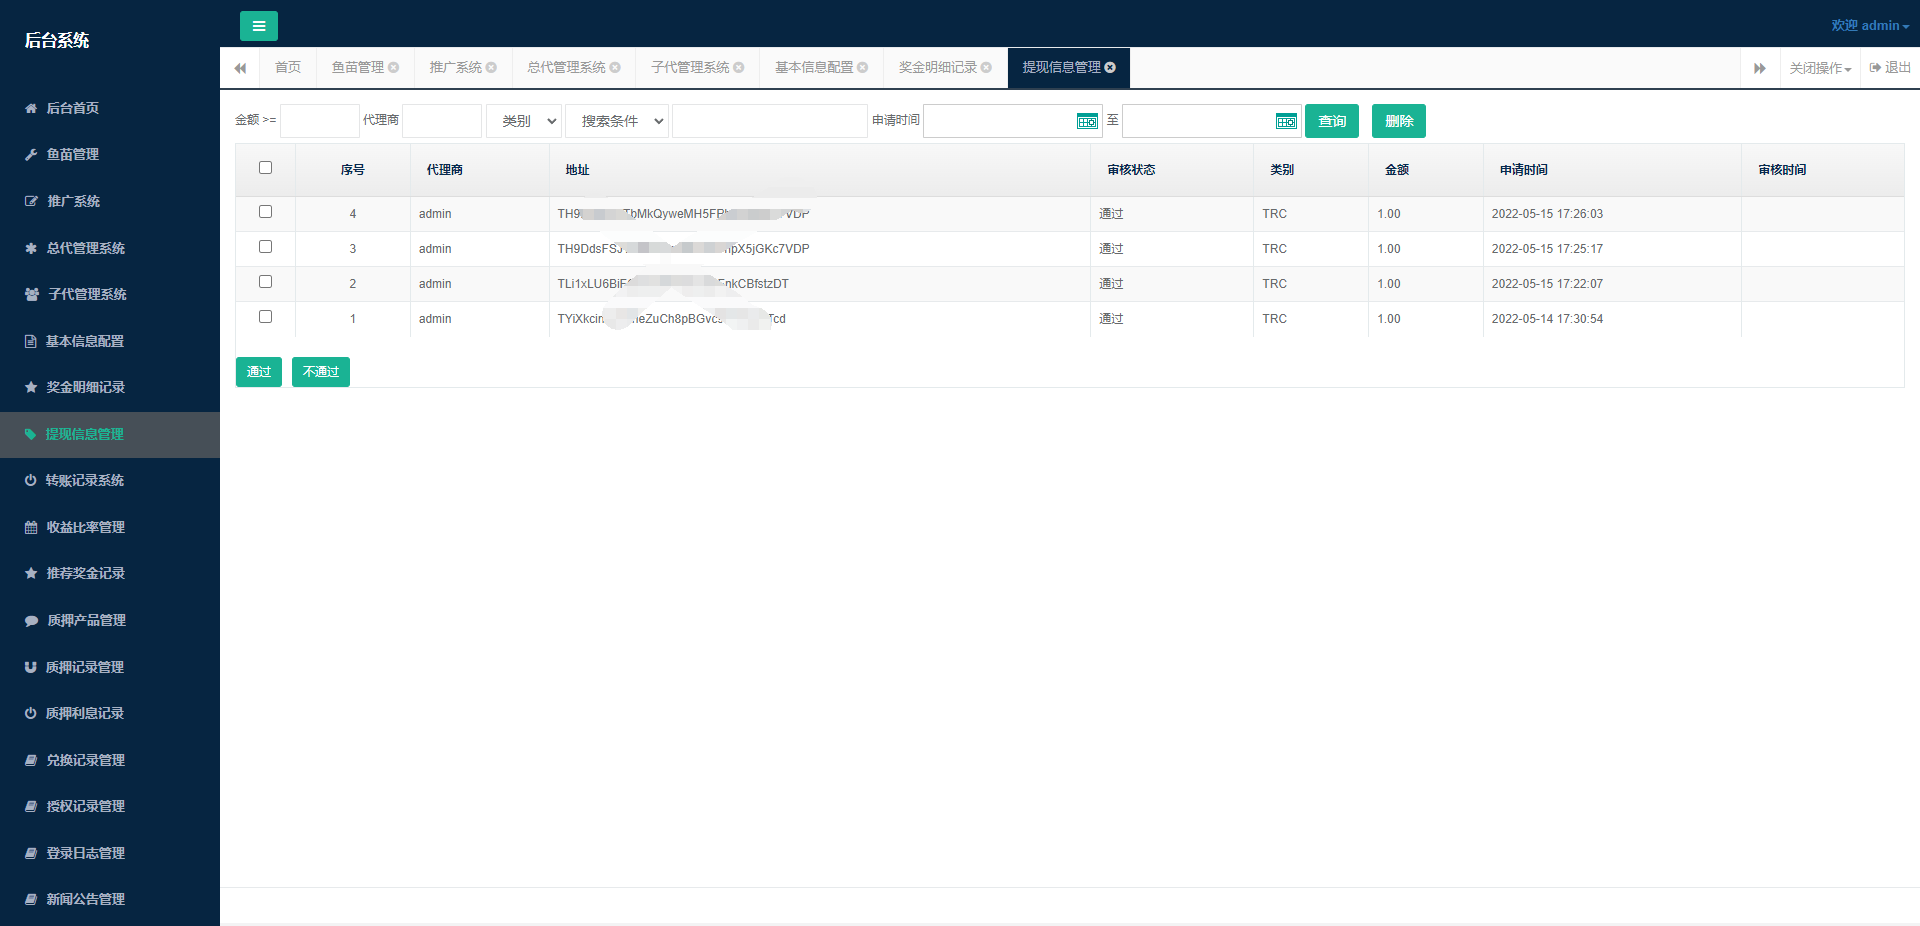Viewport: 1920px width, 926px height.
Task: Open 收益比率管理 from the sidebar
Action: (x=110, y=527)
